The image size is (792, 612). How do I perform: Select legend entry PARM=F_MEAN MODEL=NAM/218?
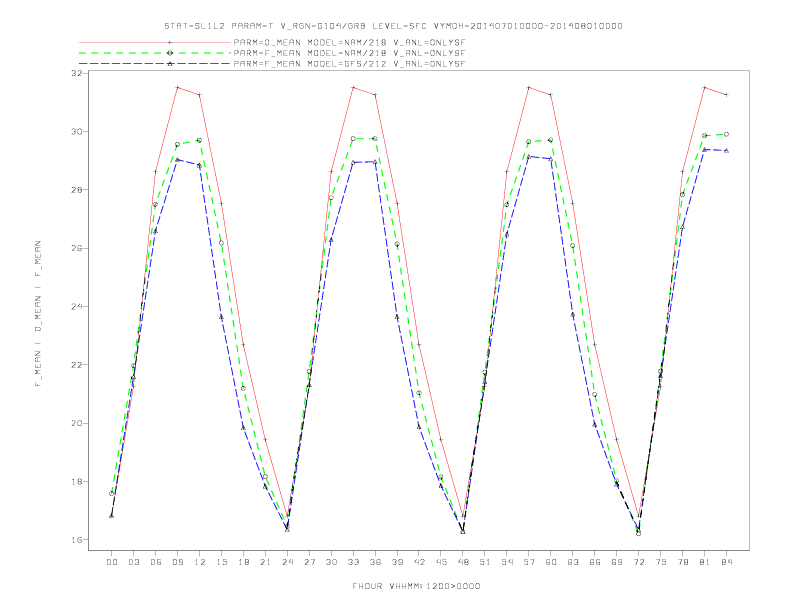point(349,53)
